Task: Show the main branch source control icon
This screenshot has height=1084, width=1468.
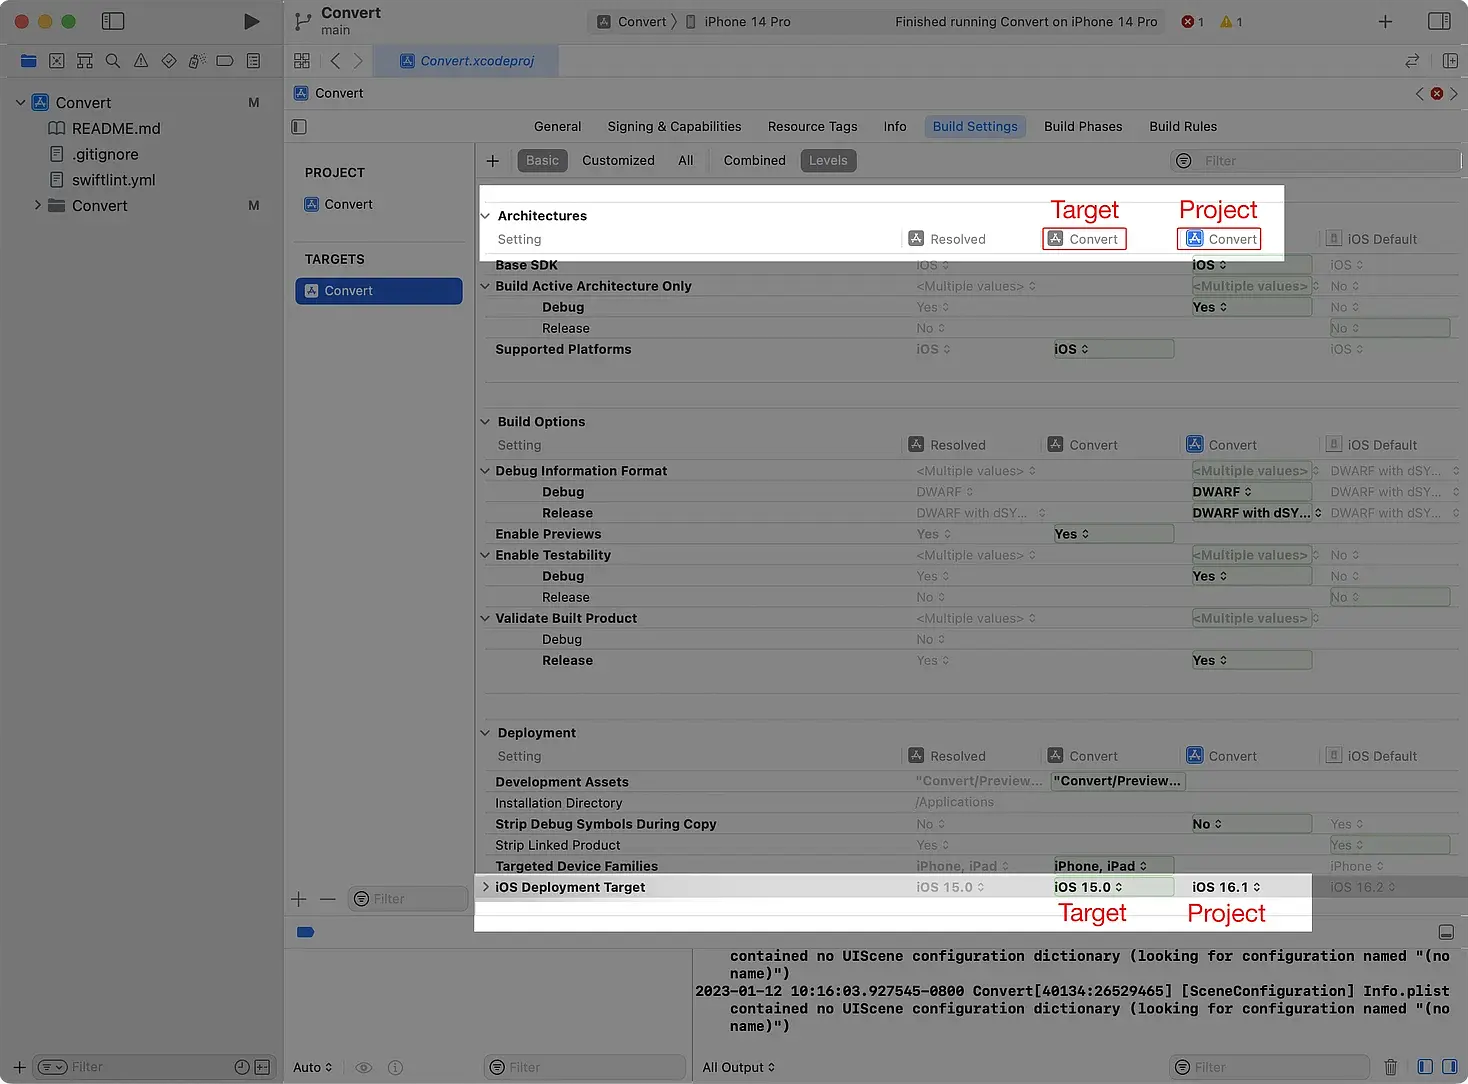Action: (x=303, y=21)
